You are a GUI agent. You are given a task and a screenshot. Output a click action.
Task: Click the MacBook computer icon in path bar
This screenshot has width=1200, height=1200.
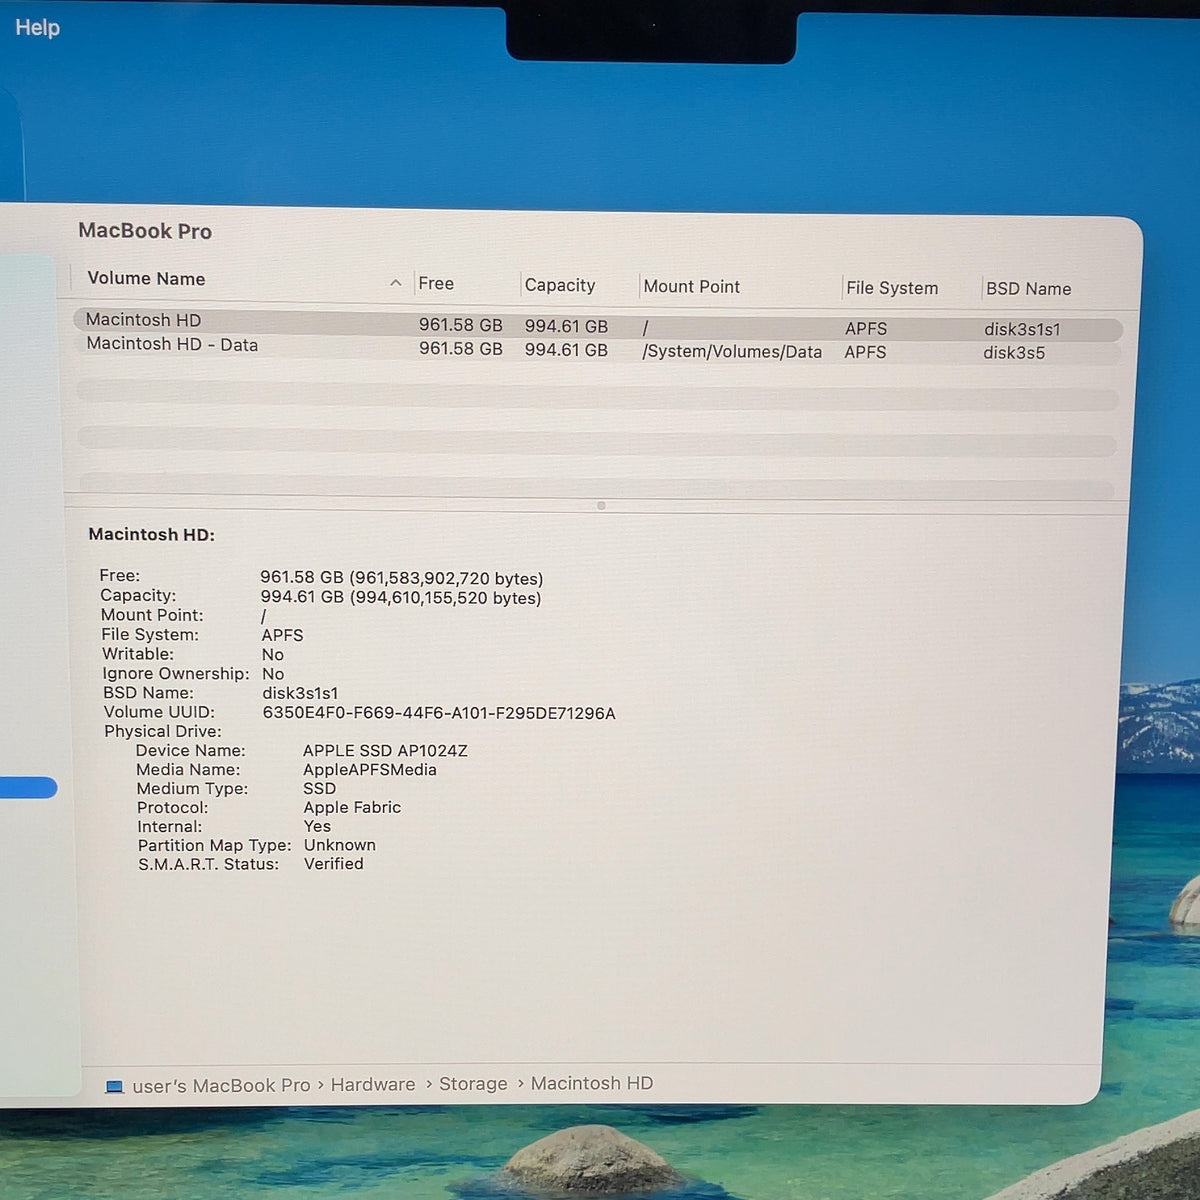(x=115, y=1086)
